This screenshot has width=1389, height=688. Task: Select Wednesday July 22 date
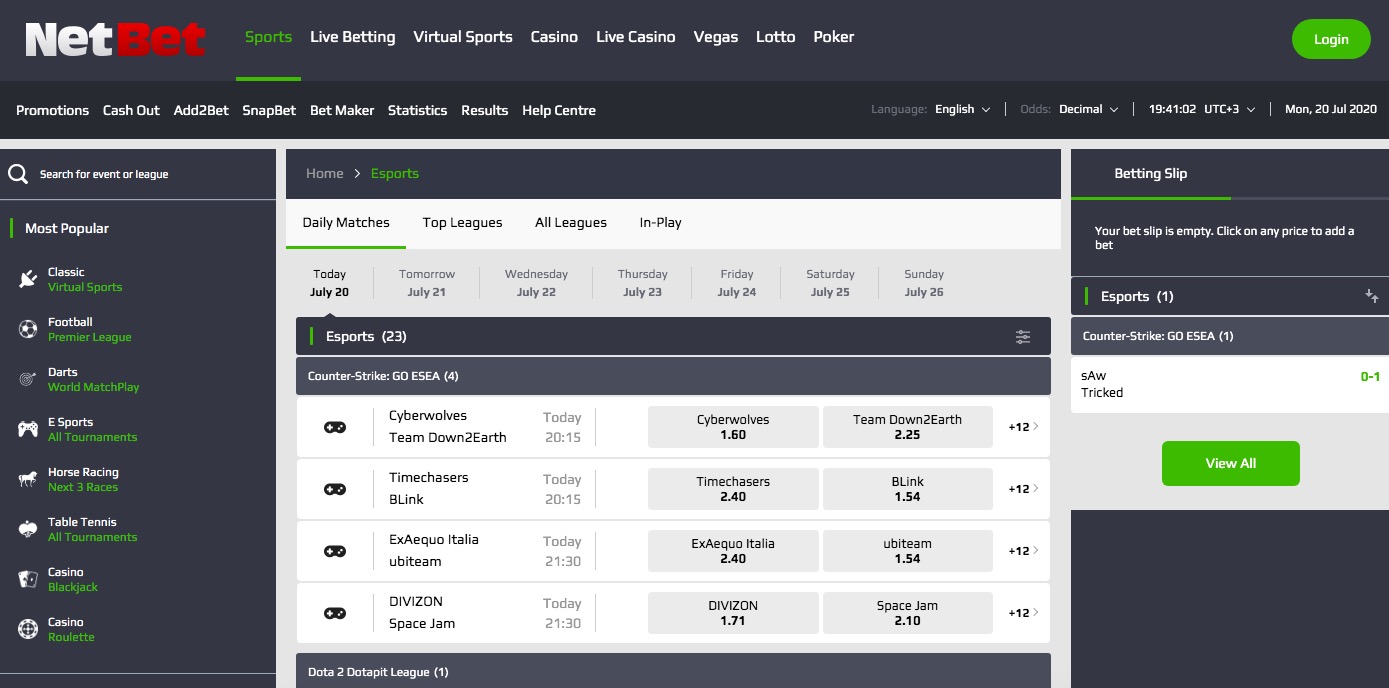click(x=536, y=283)
